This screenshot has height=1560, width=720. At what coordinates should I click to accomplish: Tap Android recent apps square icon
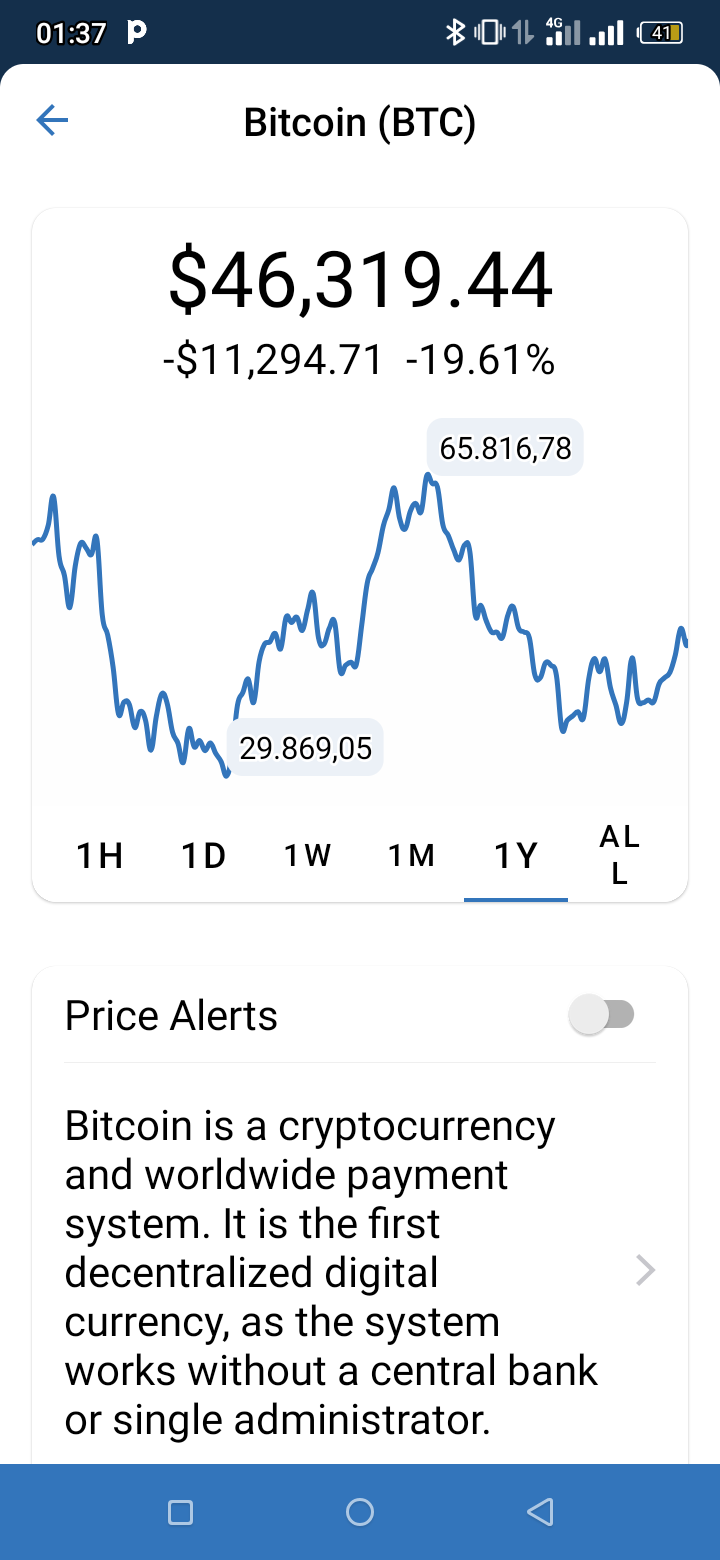point(180,1512)
